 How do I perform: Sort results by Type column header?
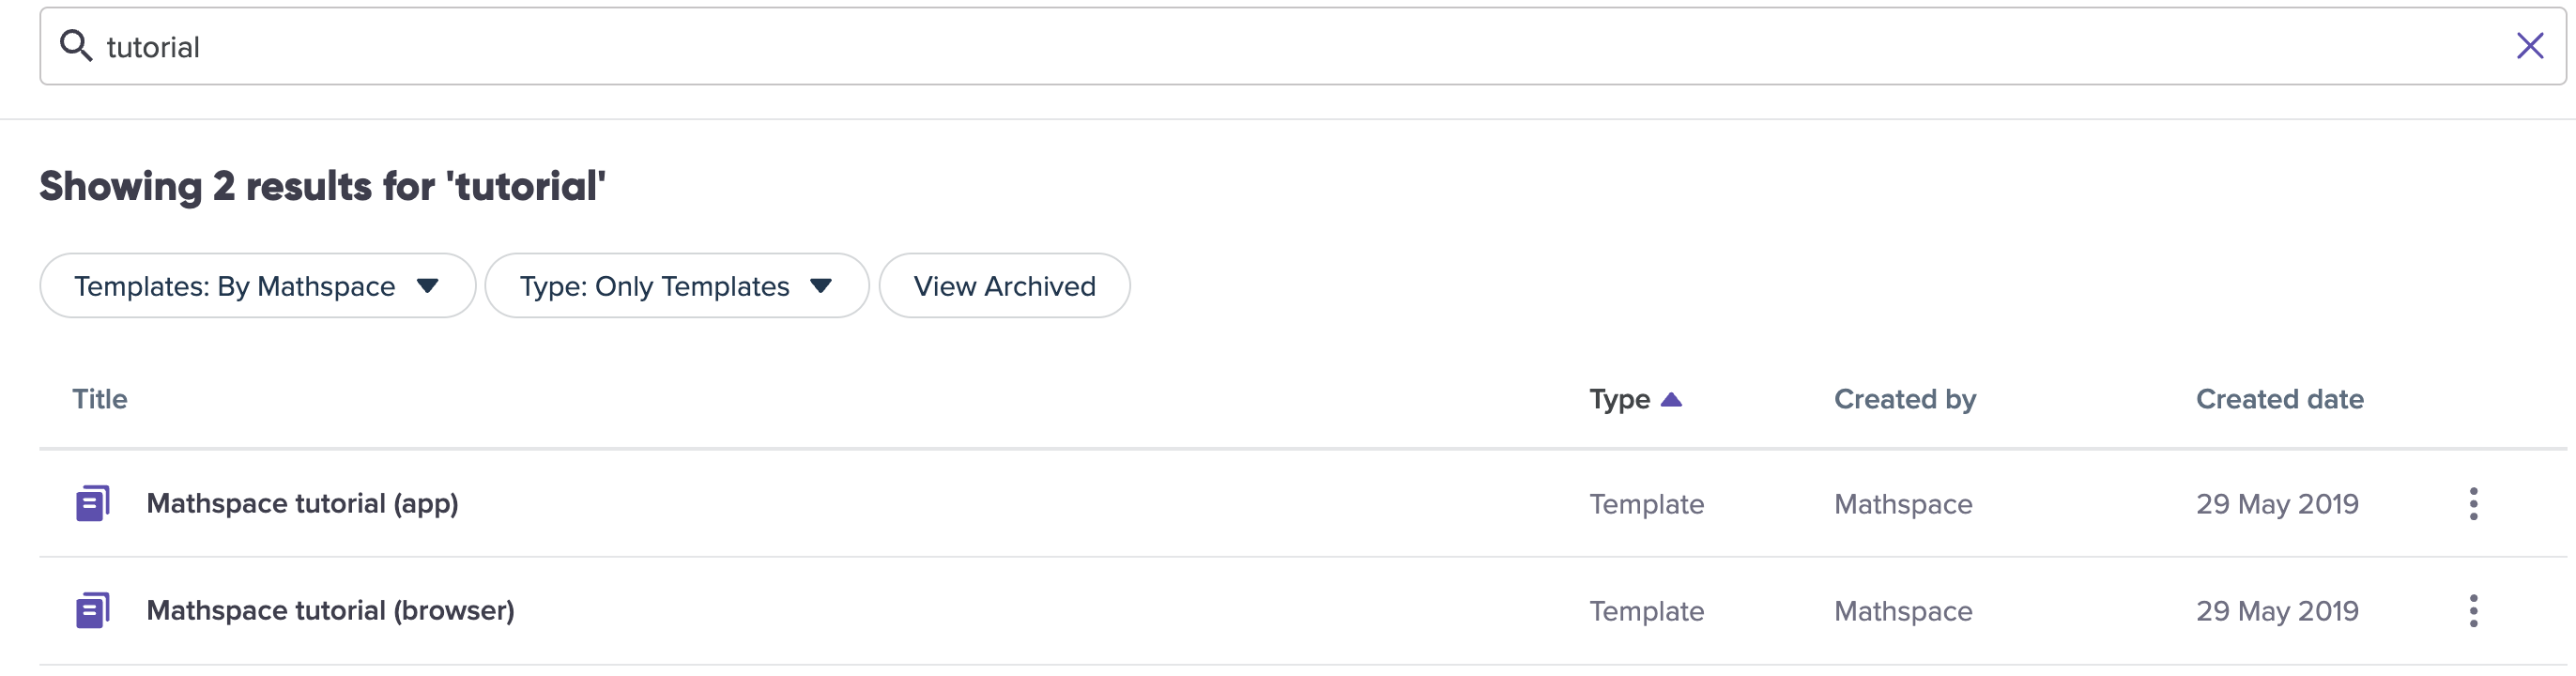point(1619,399)
